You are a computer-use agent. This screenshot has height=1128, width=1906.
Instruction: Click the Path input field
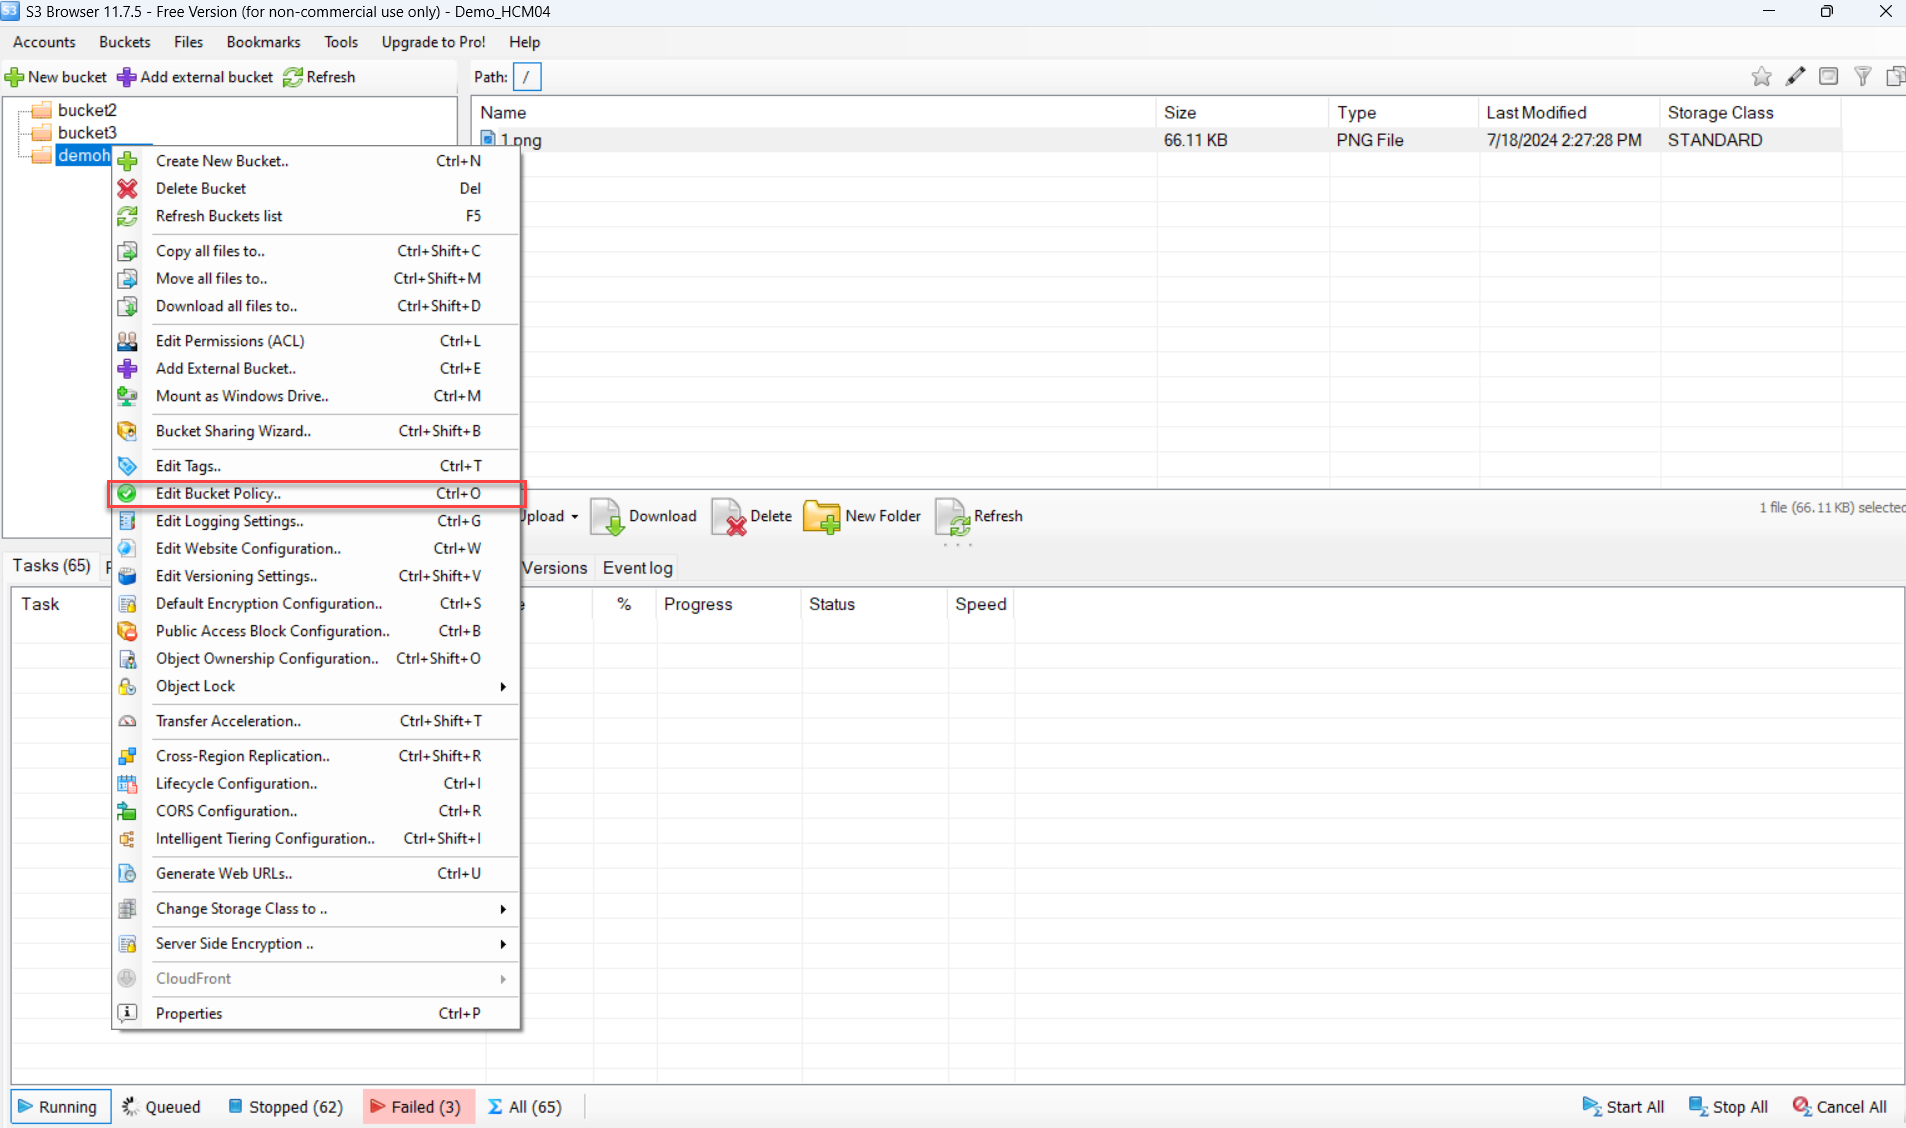pos(527,77)
